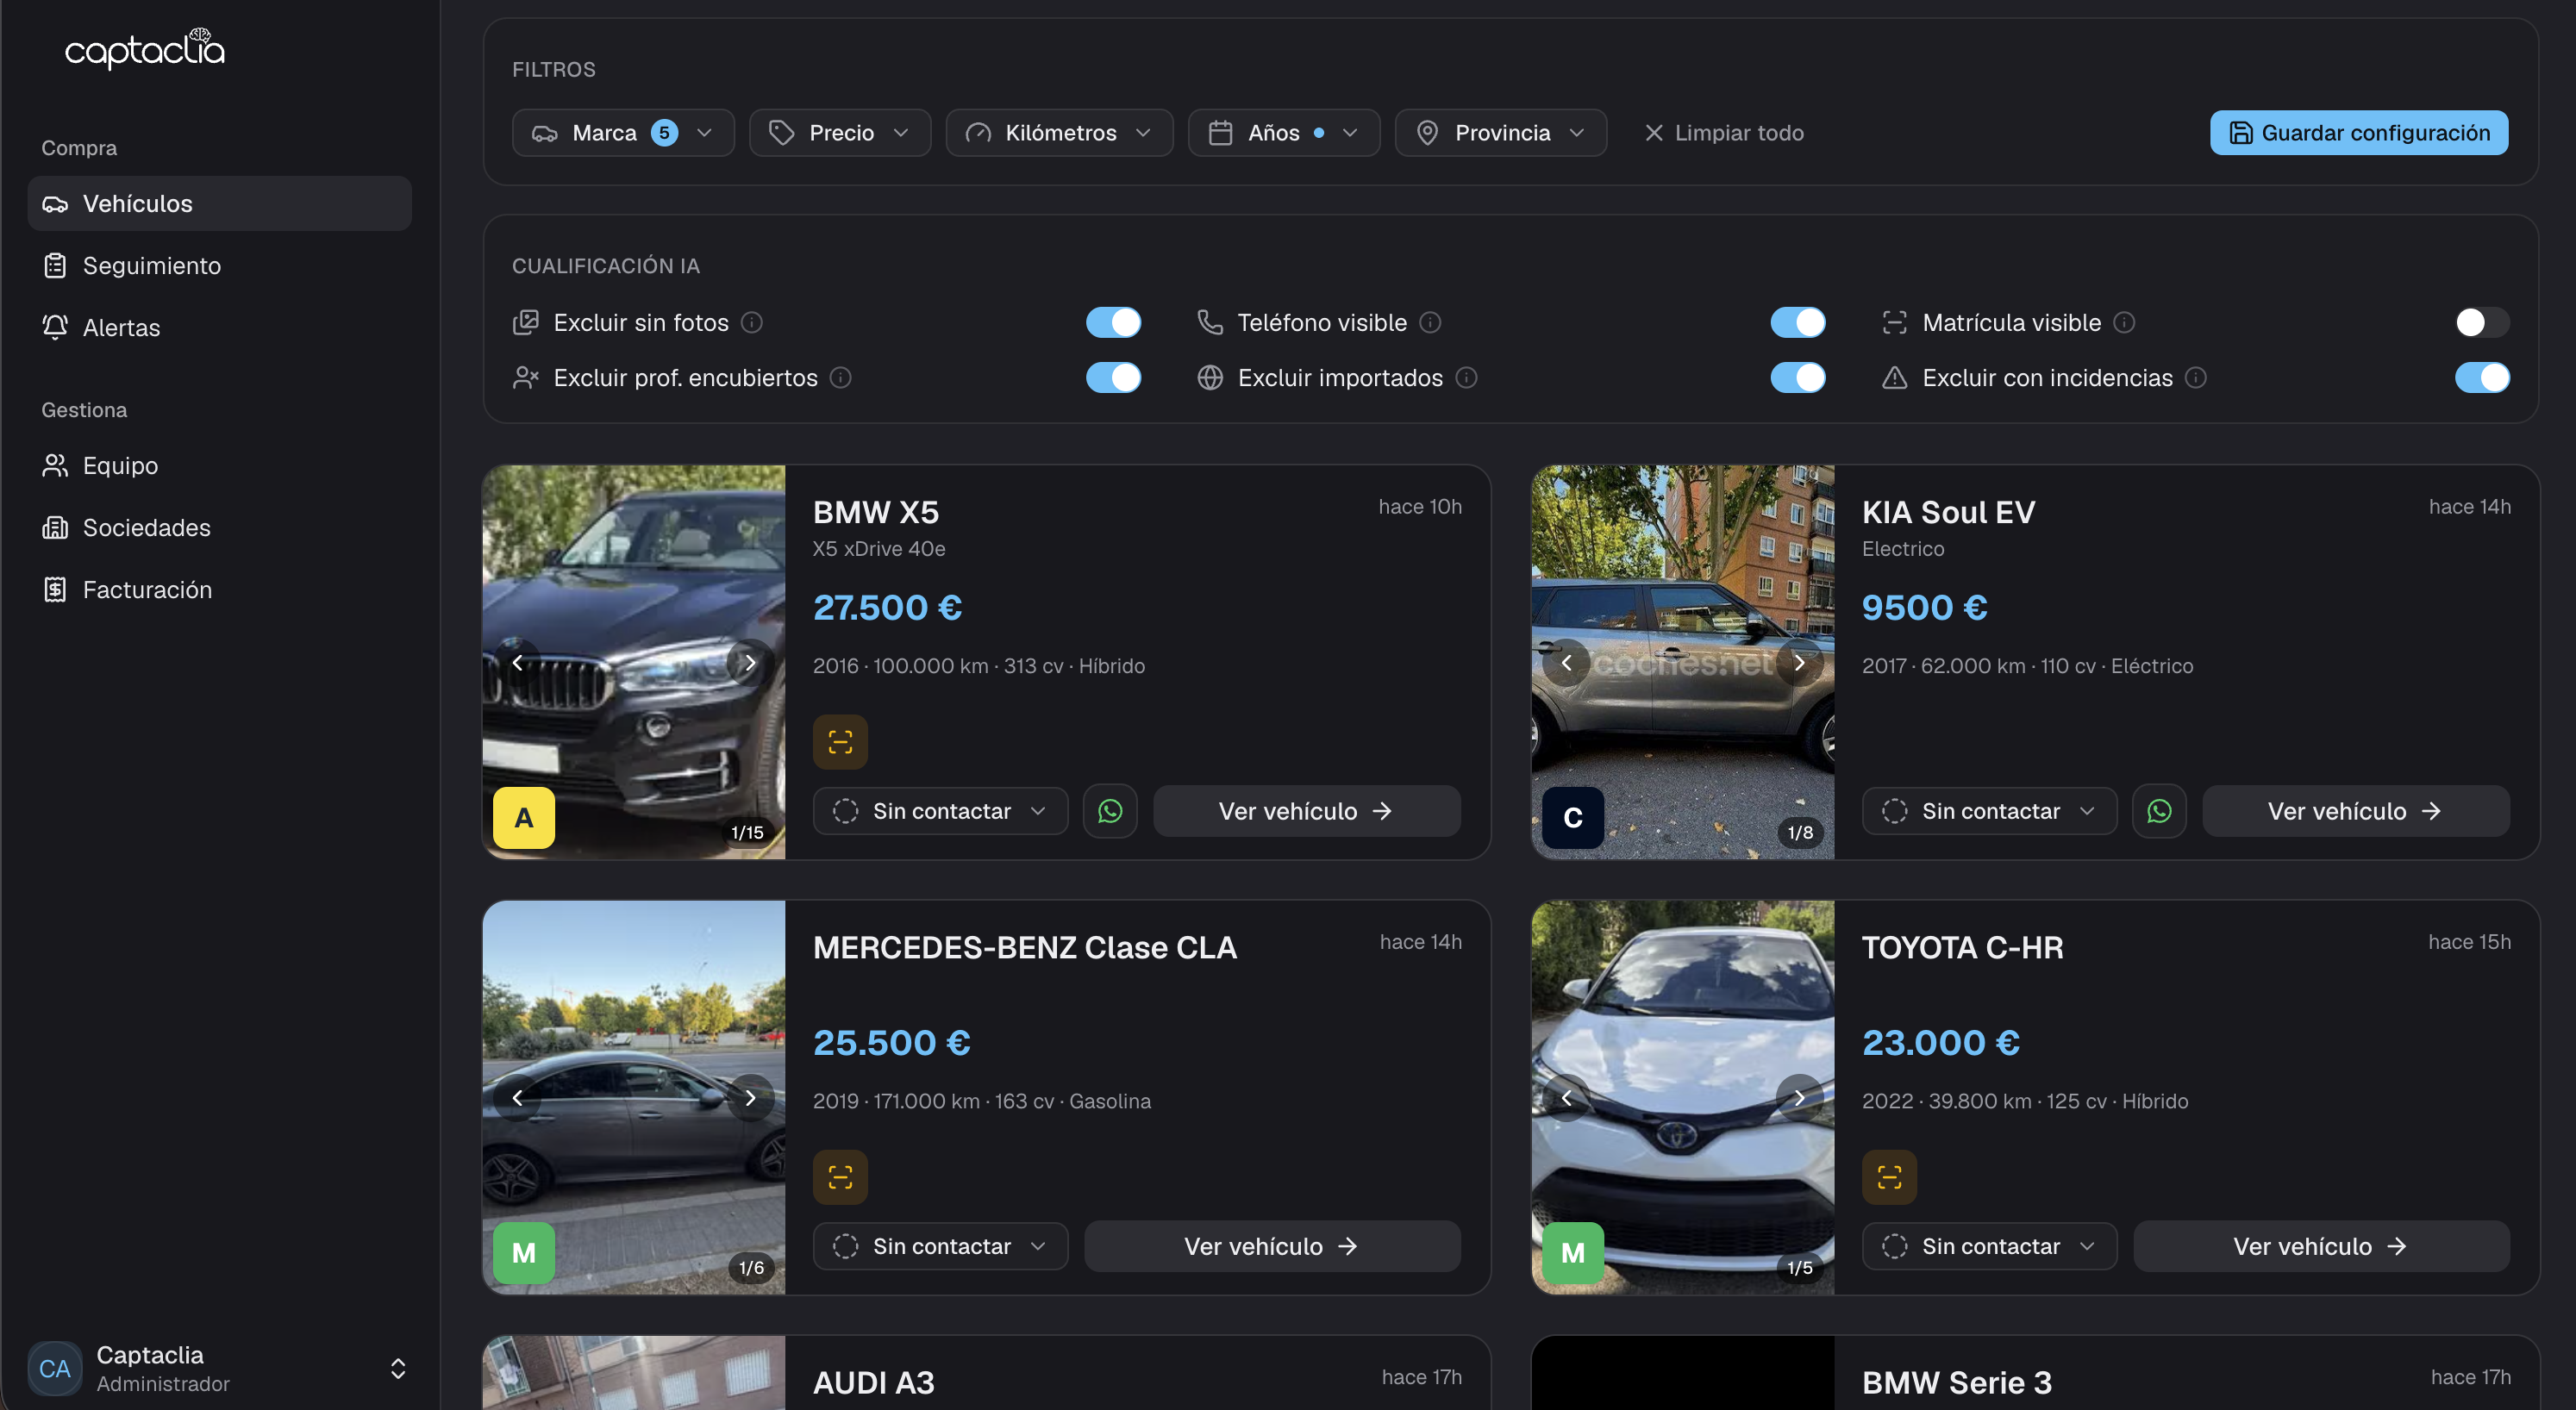Show next photo of the Mercedes-Benz Clase CLA
Viewport: 2576px width, 1410px height.
[750, 1097]
